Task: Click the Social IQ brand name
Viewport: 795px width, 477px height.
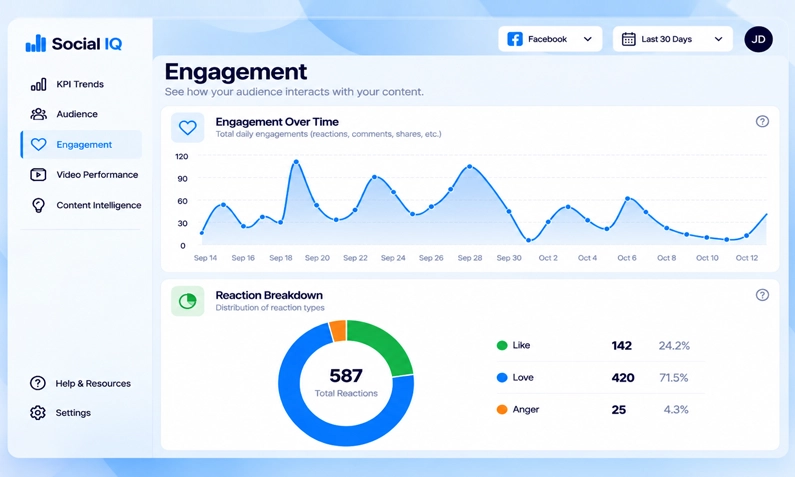Action: (x=87, y=44)
